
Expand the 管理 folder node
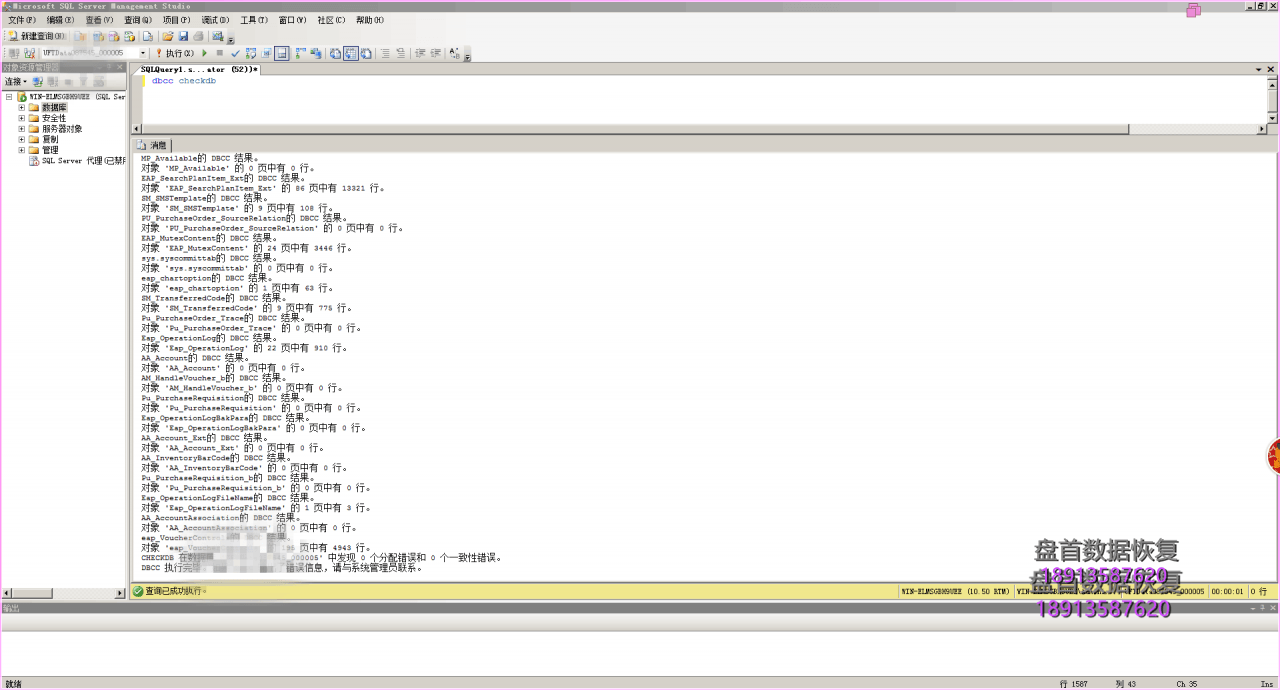(21, 149)
